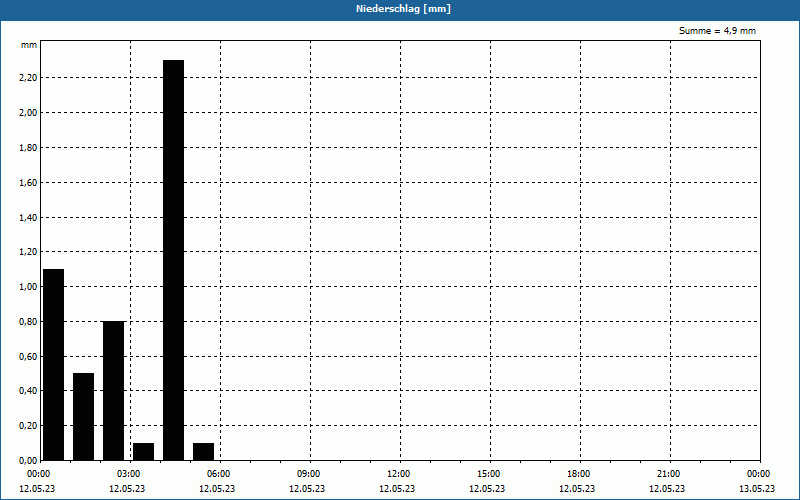Click the 0,00 y-axis label
The width and height of the screenshot is (800, 500).
29,460
